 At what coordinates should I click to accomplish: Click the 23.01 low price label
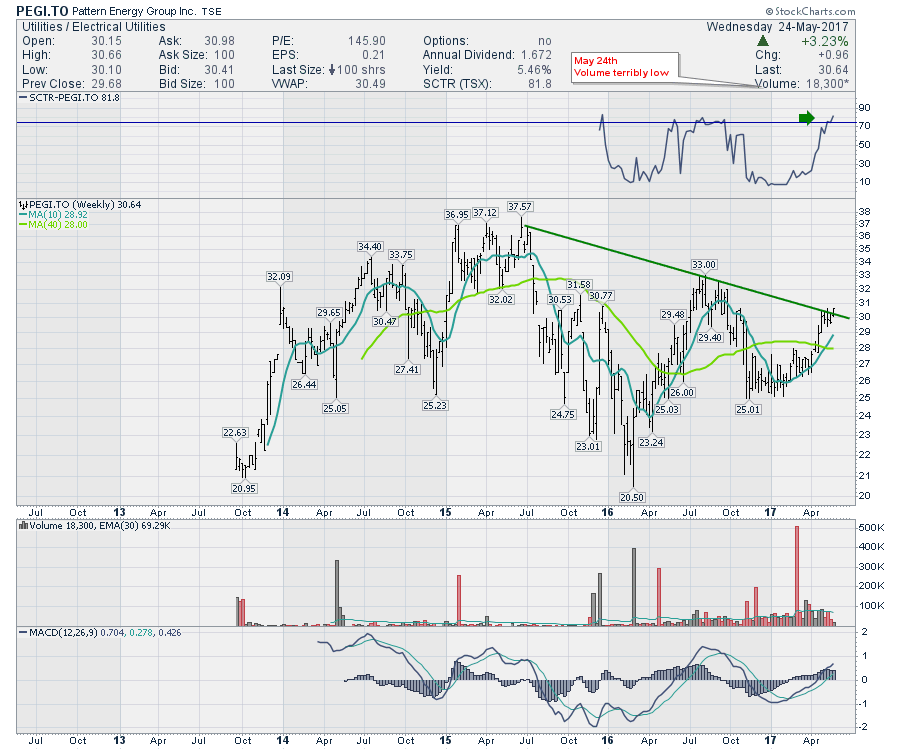tap(588, 446)
